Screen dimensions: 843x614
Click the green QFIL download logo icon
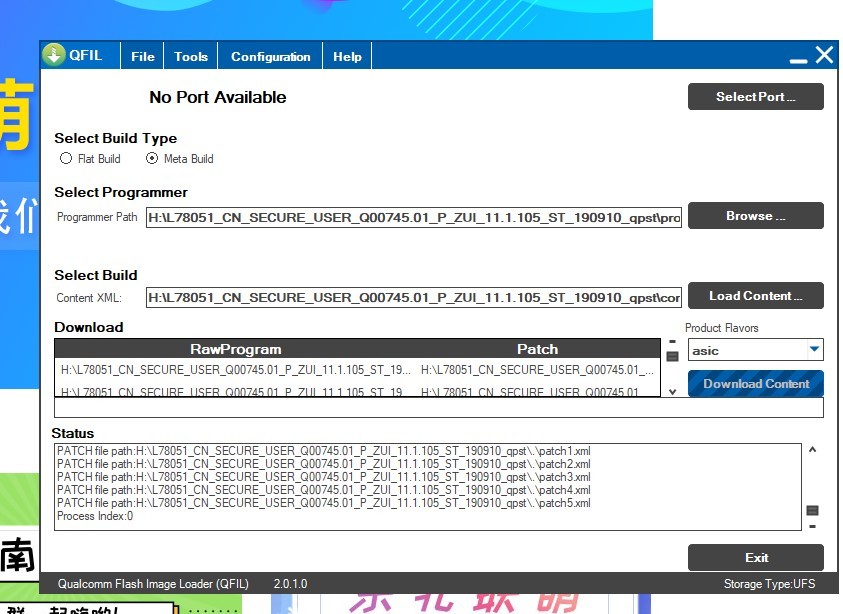[x=54, y=55]
